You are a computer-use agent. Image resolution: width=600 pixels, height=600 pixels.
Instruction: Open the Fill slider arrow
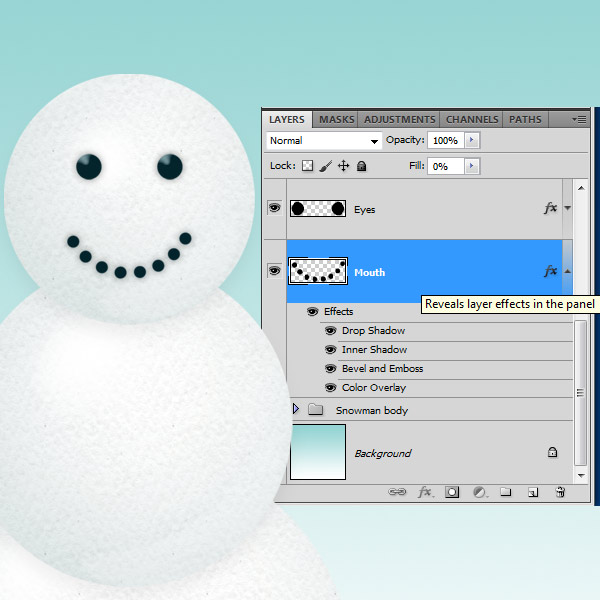click(x=472, y=166)
